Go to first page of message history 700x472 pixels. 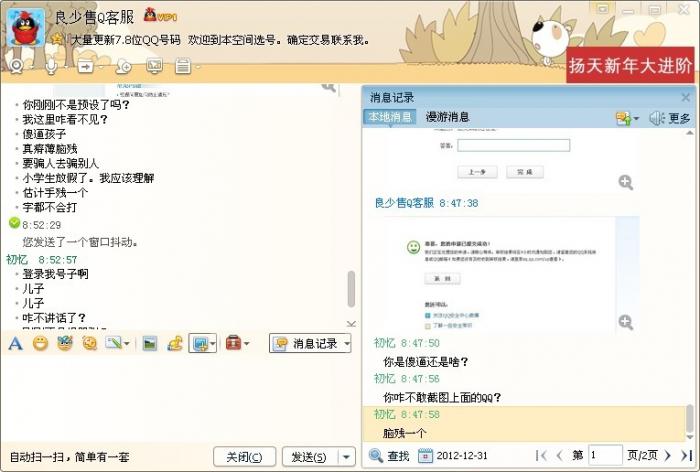(541, 456)
